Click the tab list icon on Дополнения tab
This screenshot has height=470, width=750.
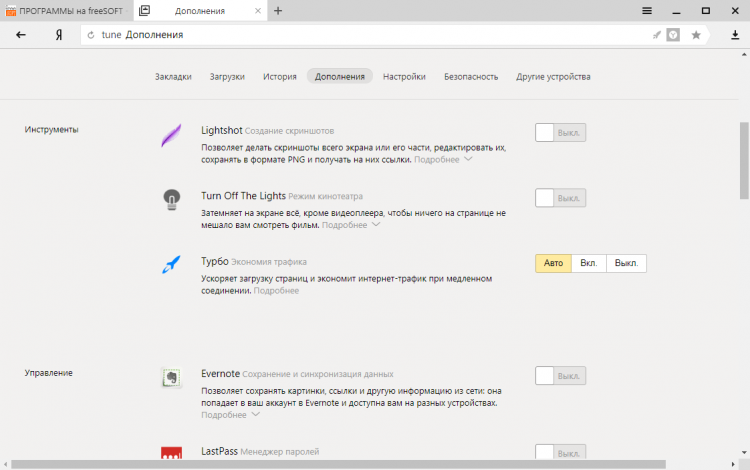coord(144,11)
